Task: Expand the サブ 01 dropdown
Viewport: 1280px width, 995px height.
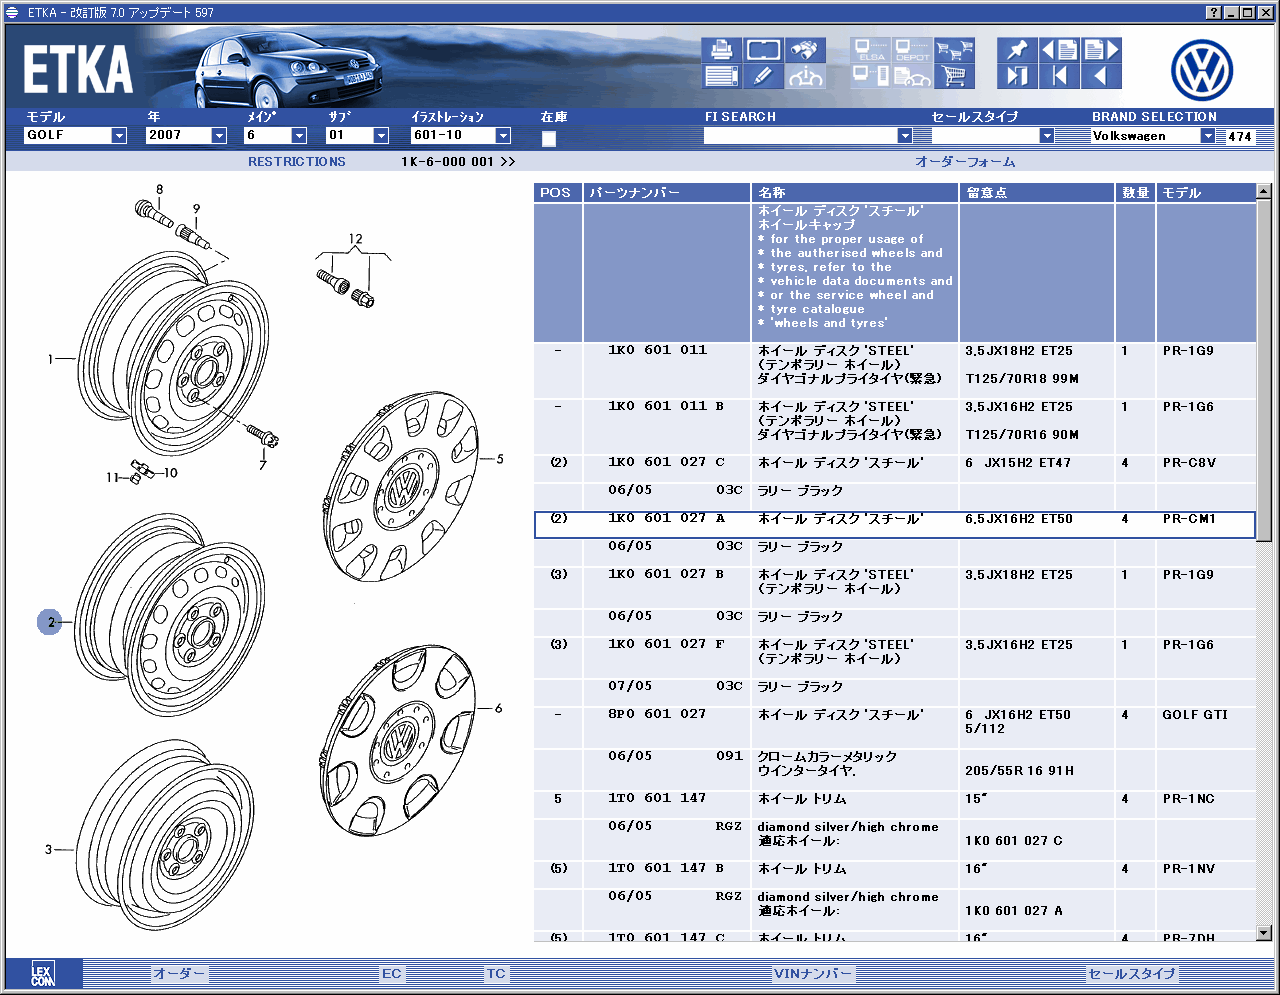Action: [381, 136]
